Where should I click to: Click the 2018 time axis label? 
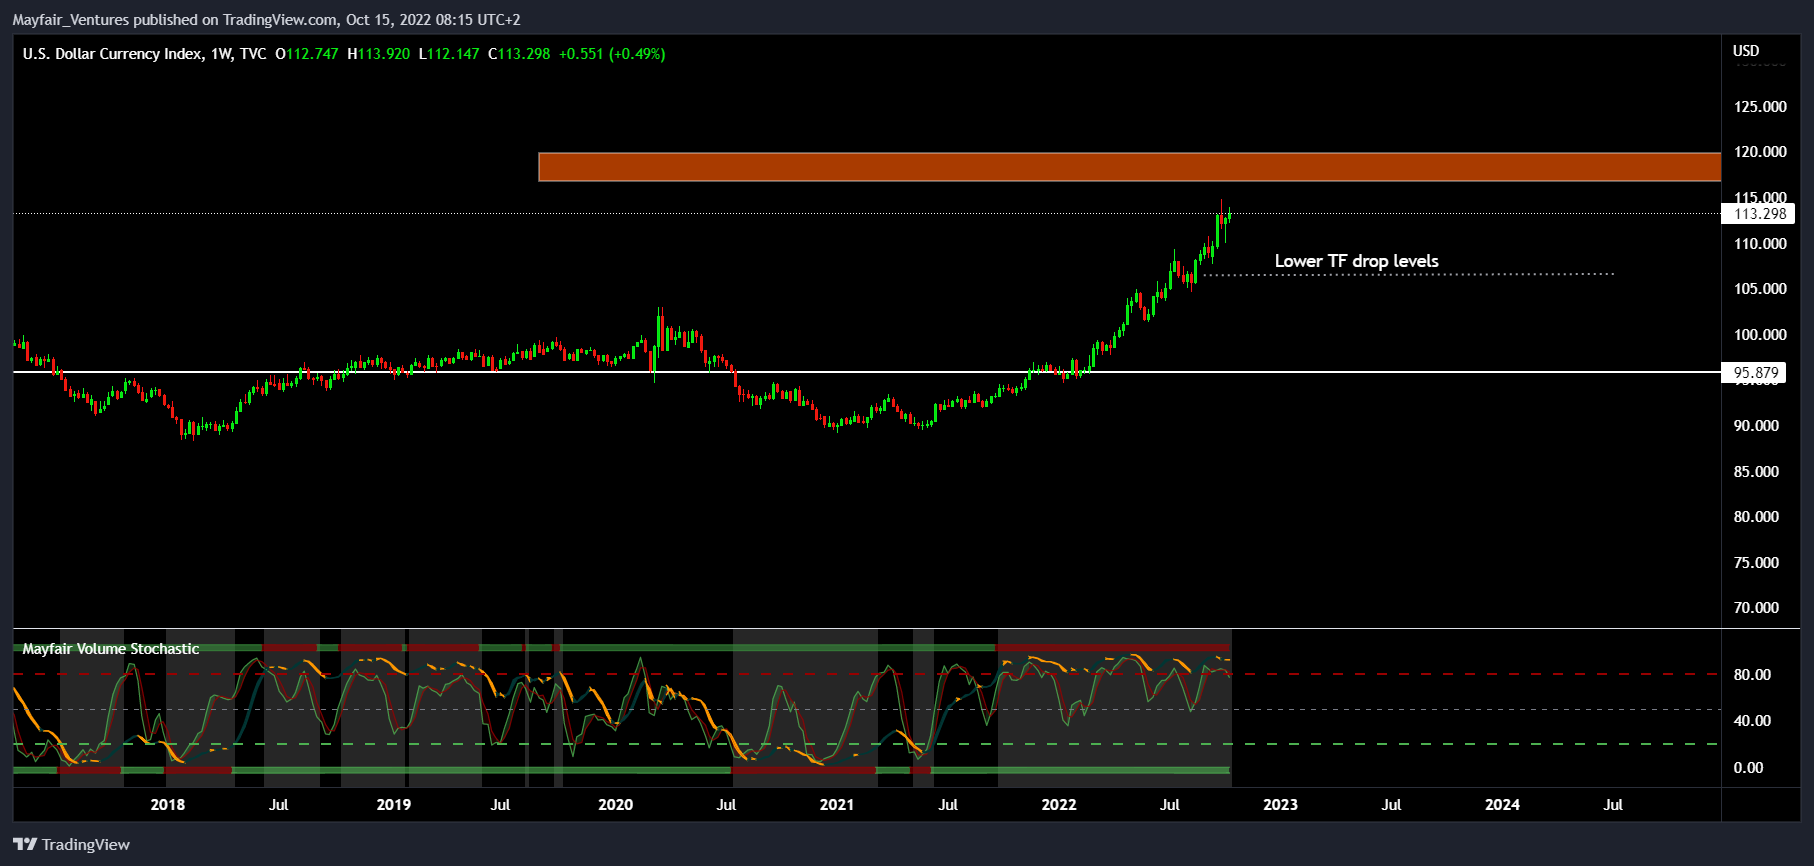(x=168, y=805)
